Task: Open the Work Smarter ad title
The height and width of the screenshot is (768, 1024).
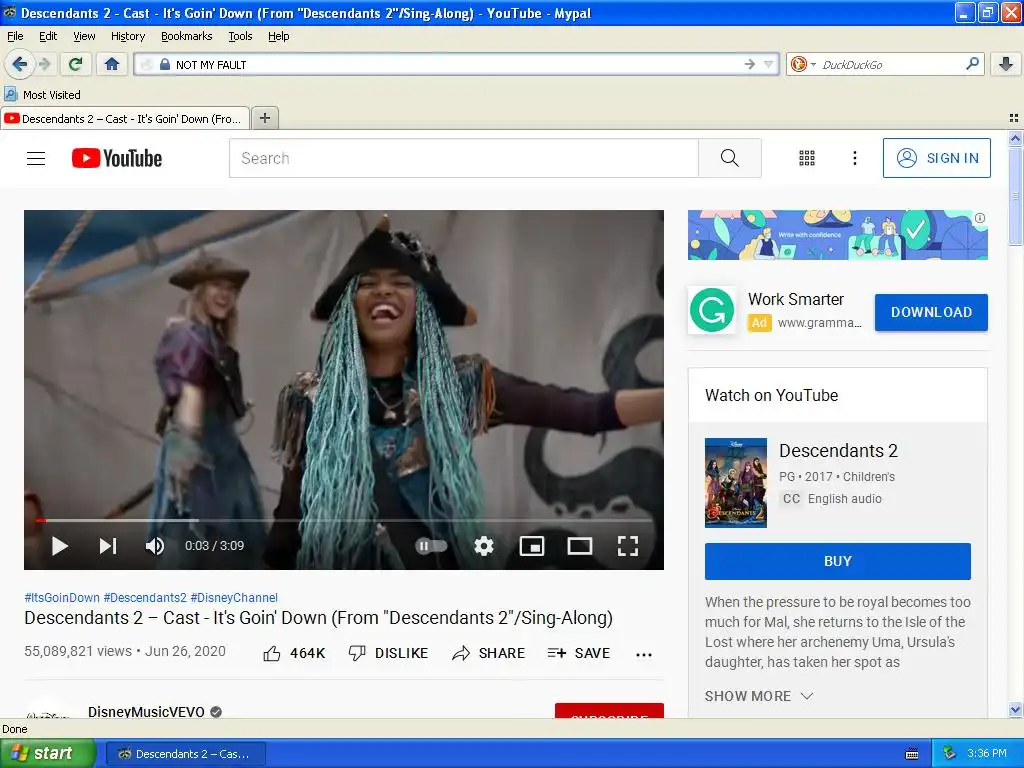Action: coord(795,299)
